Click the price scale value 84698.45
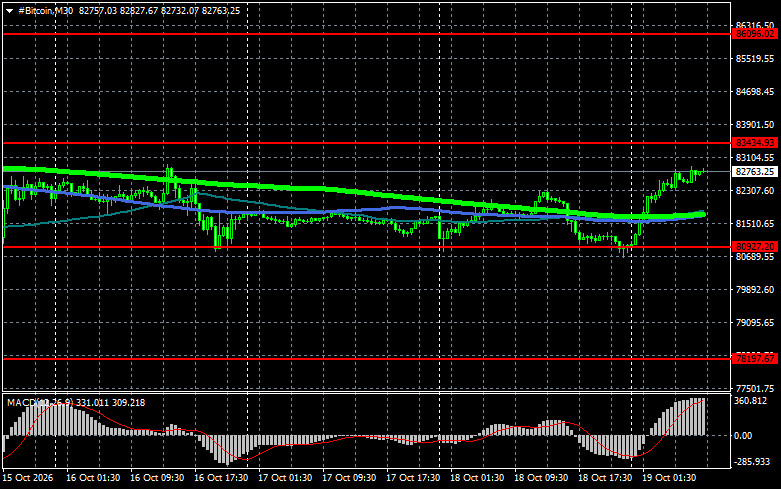 pyautogui.click(x=755, y=92)
